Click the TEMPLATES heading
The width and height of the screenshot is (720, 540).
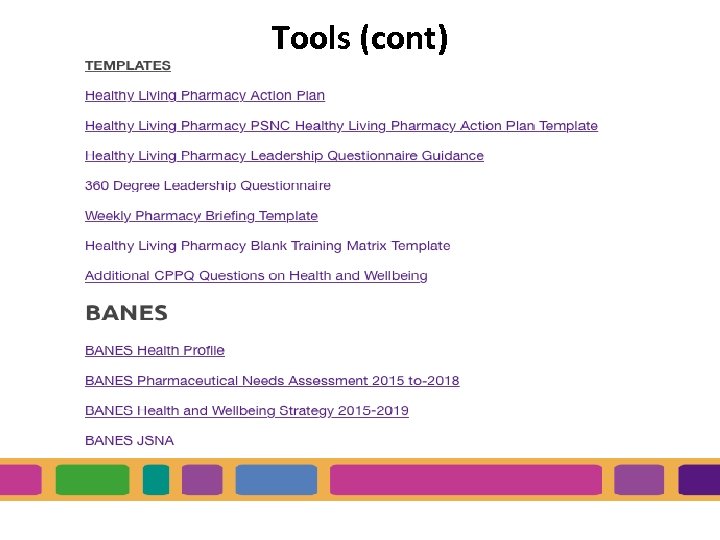click(x=128, y=66)
